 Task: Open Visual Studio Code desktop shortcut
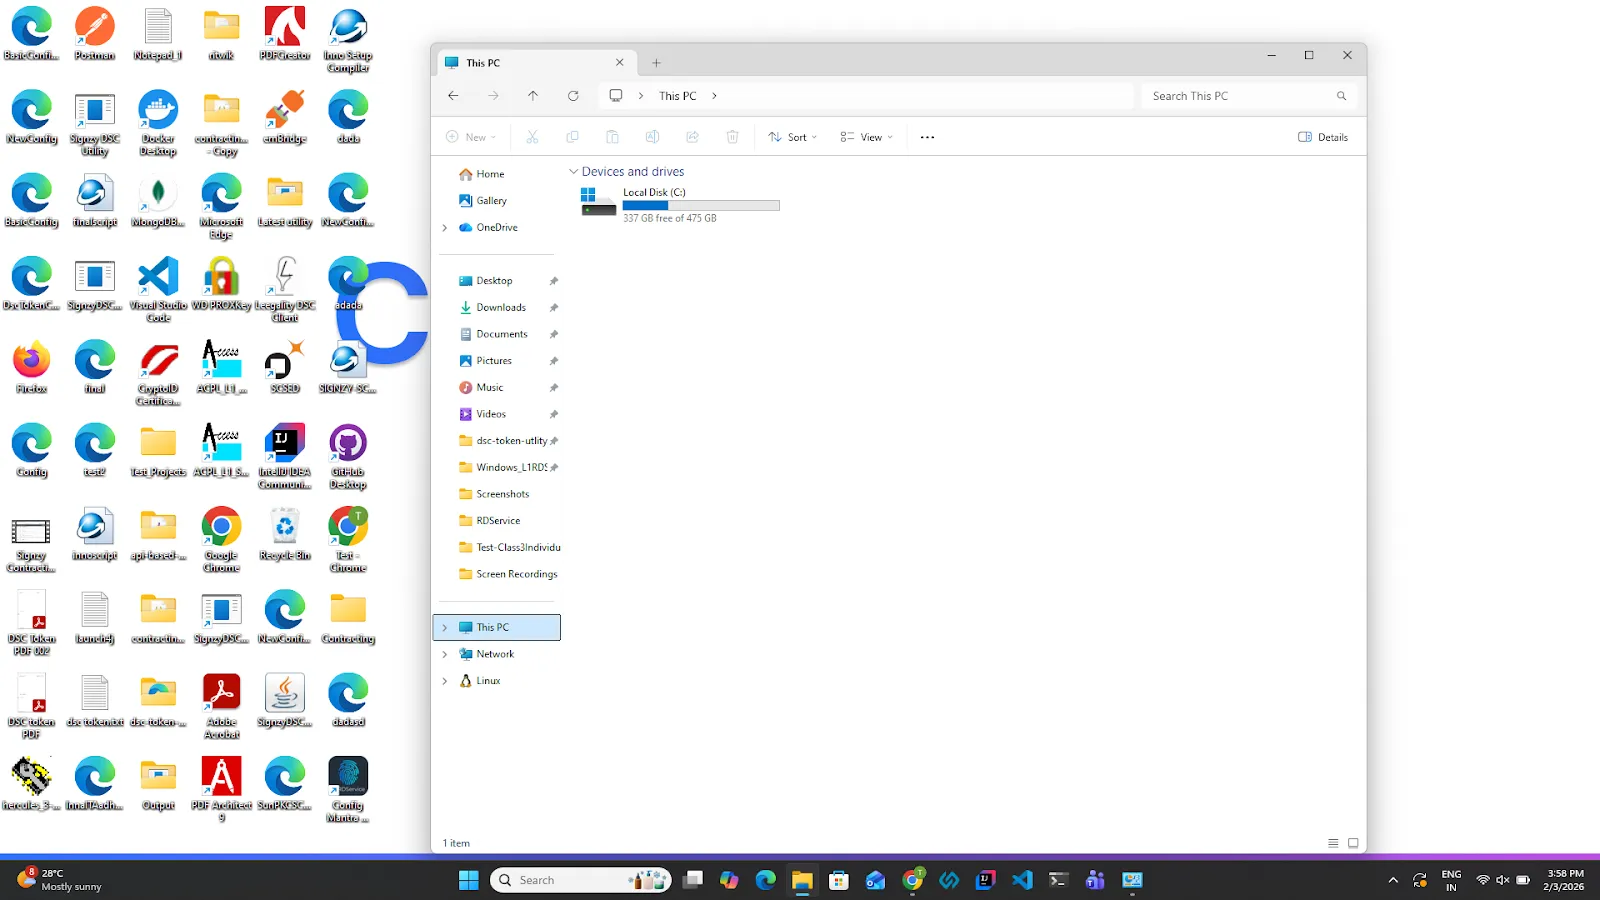tap(158, 290)
